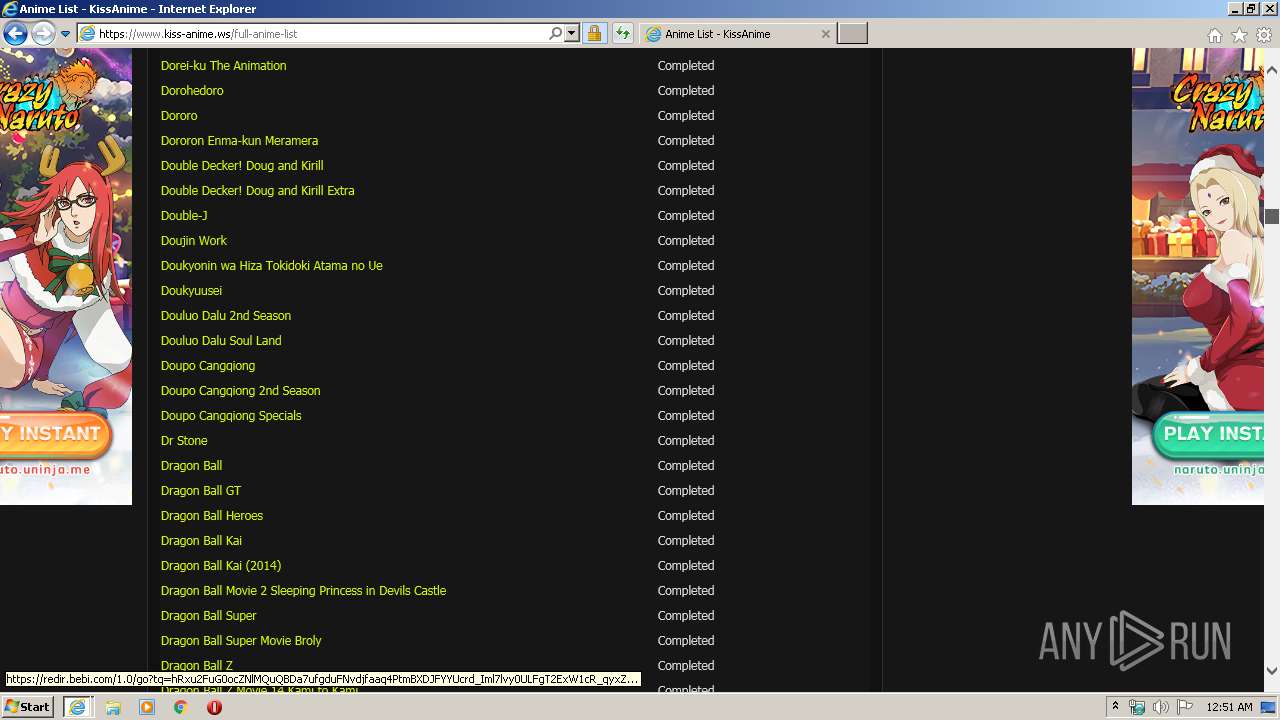Open Double Decker! Doug and Kirill link
The height and width of the screenshot is (720, 1280).
[x=242, y=166]
